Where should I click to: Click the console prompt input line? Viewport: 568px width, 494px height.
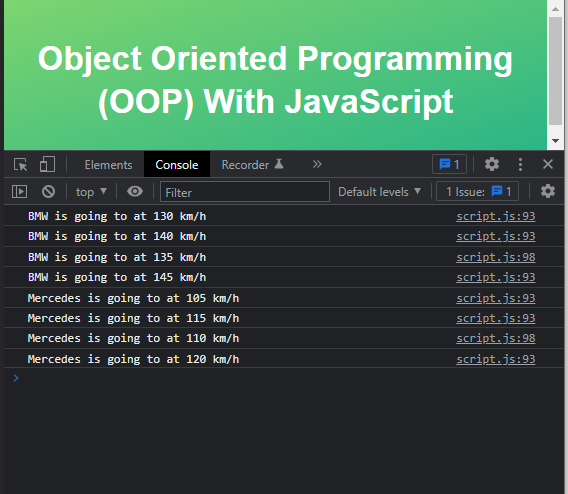(284, 378)
